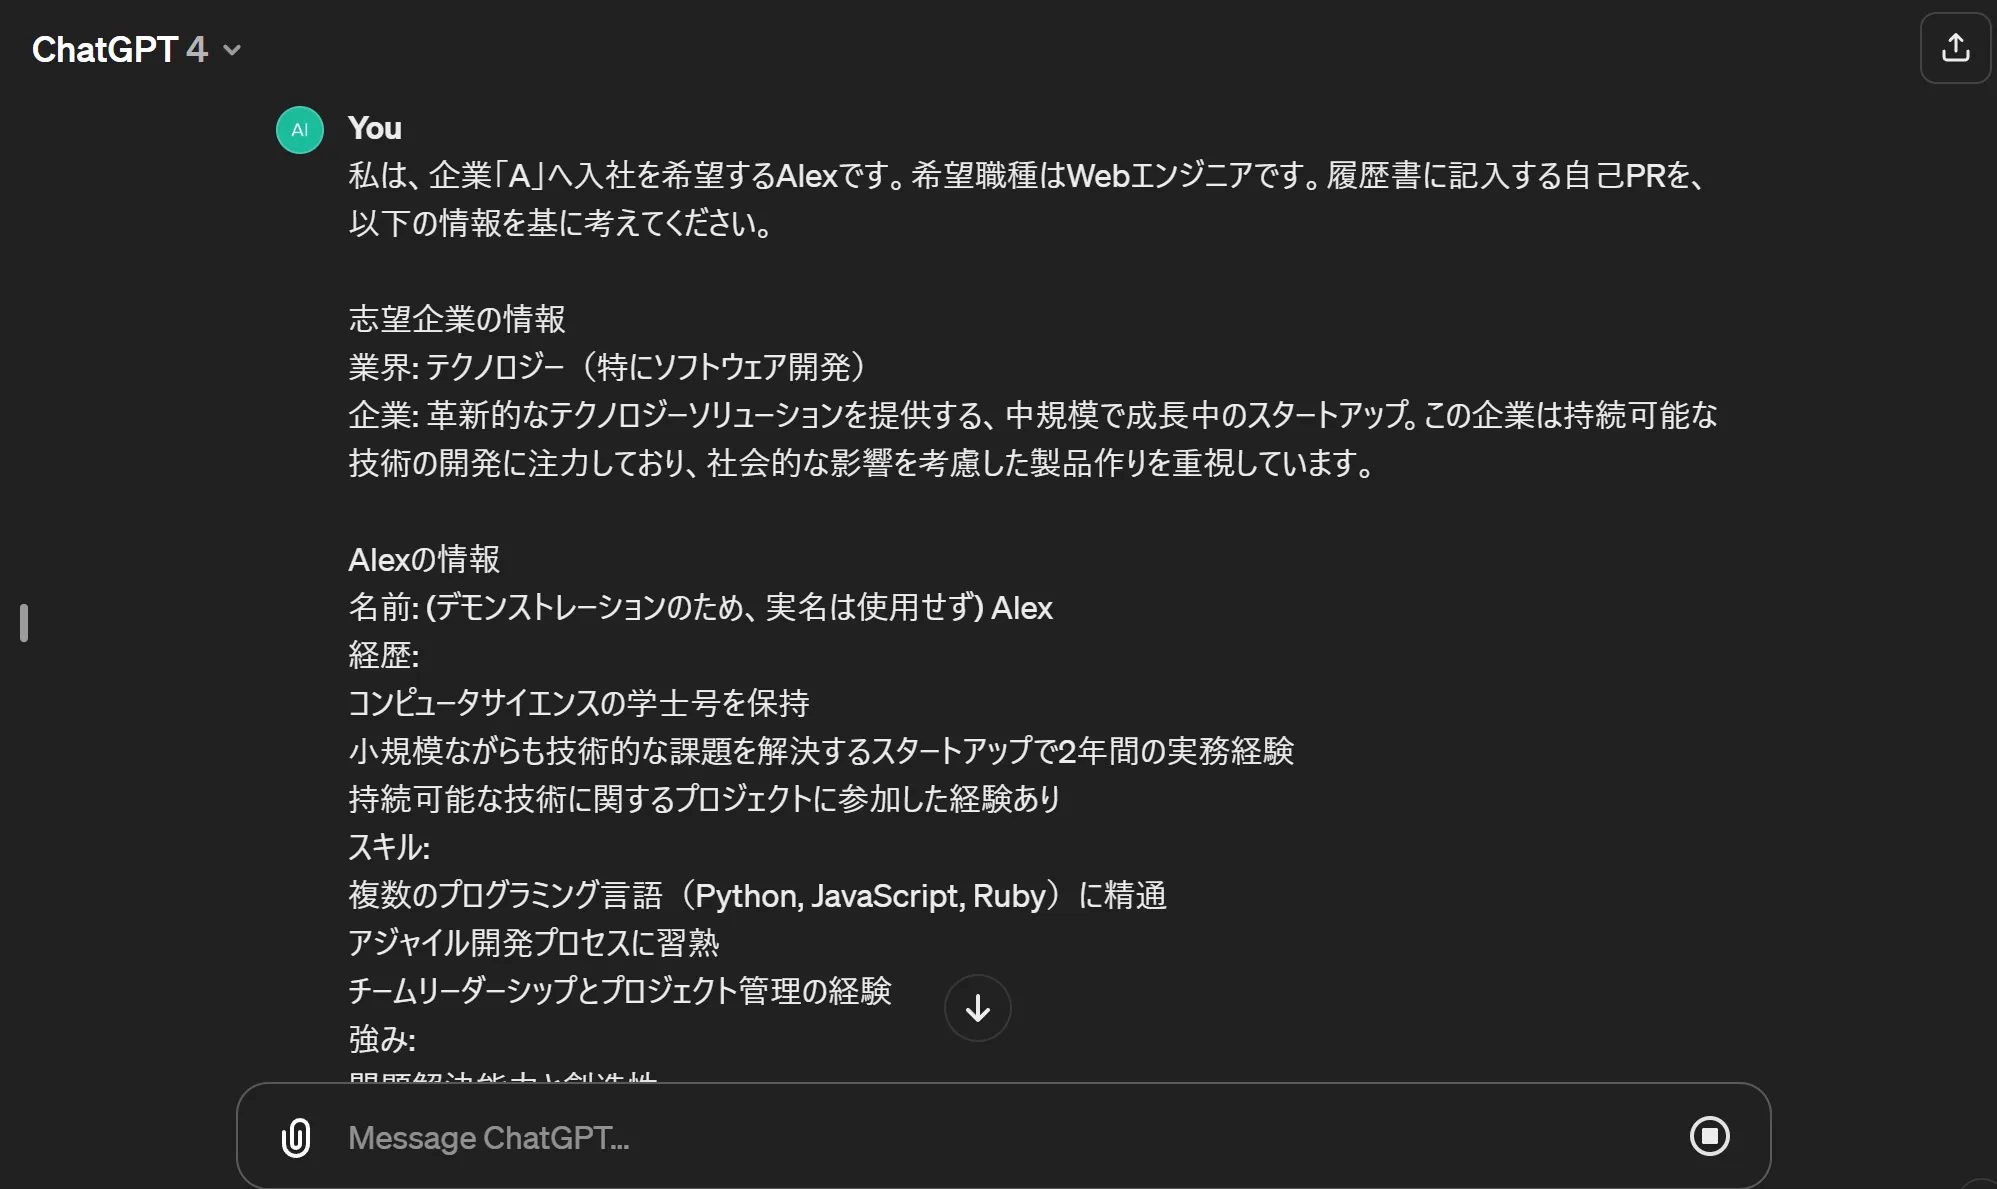1997x1189 pixels.
Task: Click the line starting "企業: 革新的なテクノロジー"
Action: point(1033,415)
